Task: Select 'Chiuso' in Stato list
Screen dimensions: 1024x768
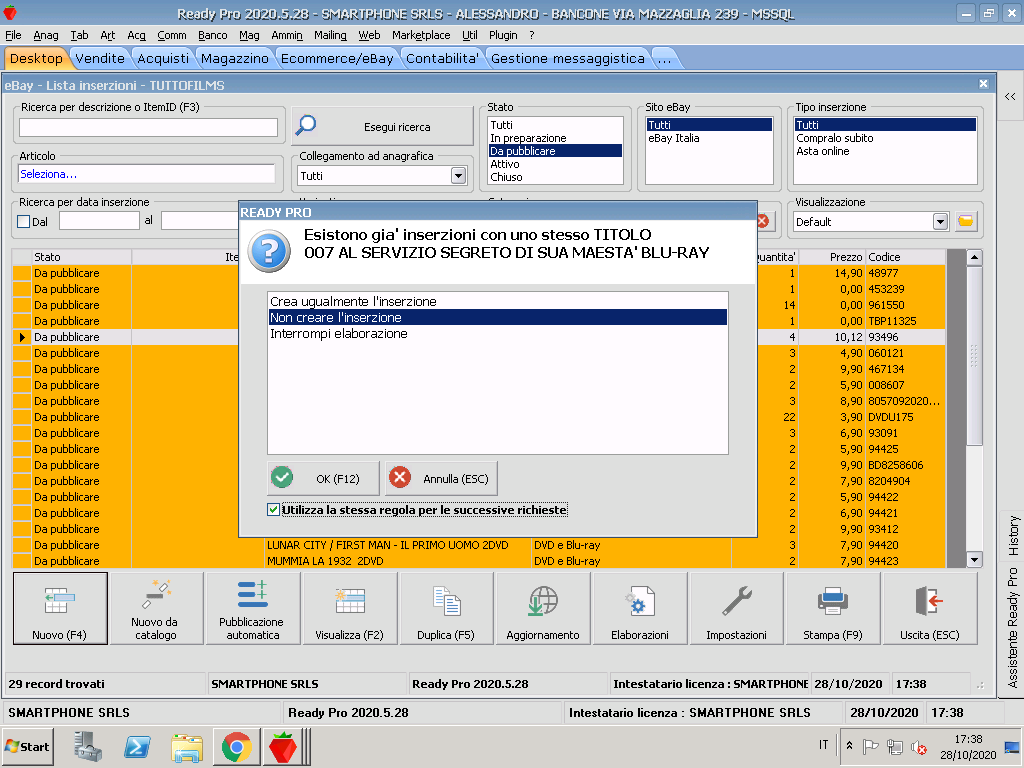Action: (x=555, y=177)
